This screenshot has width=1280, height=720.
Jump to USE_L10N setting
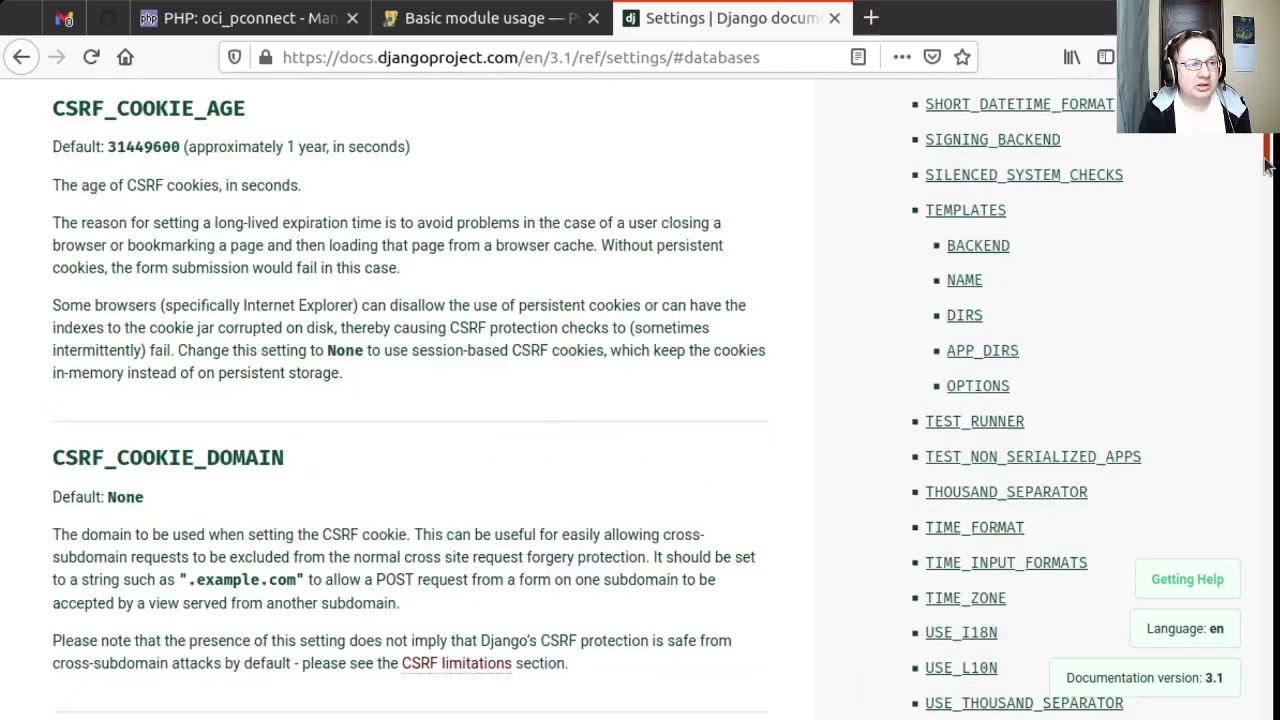[x=961, y=668]
